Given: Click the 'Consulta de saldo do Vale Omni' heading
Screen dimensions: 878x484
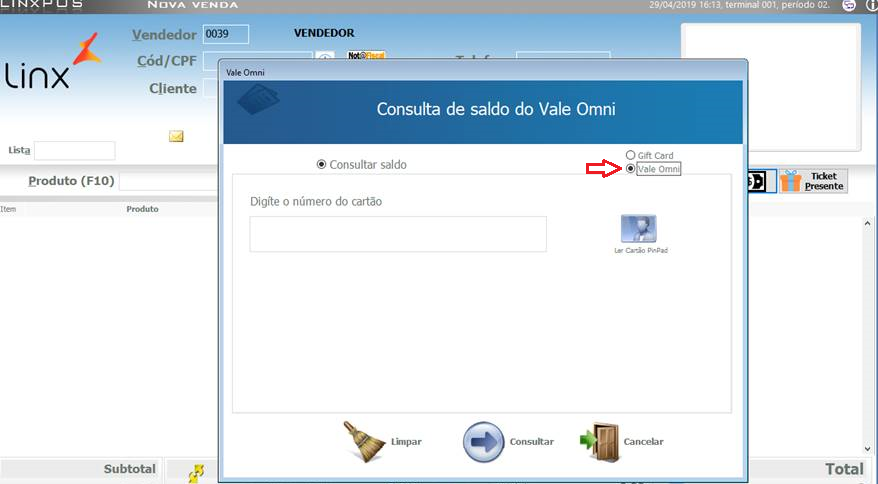Looking at the screenshot, I should pyautogui.click(x=496, y=109).
